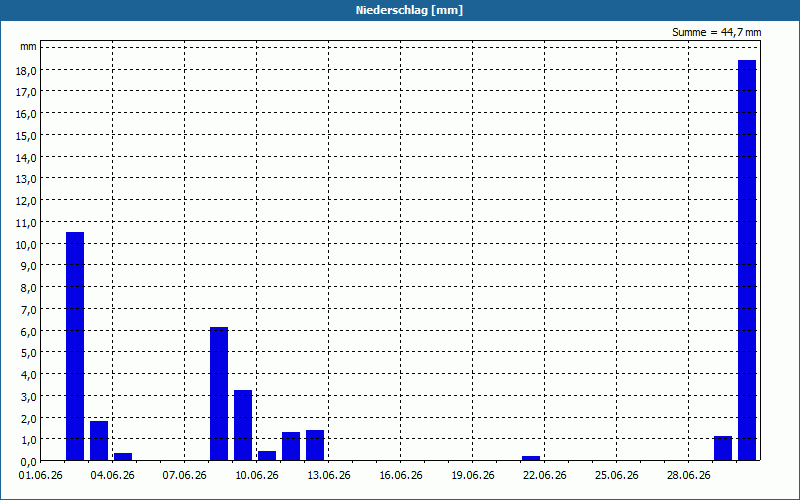The width and height of the screenshot is (800, 500).
Task: Click the chart title Niederschlag [mm]
Action: 409,10
